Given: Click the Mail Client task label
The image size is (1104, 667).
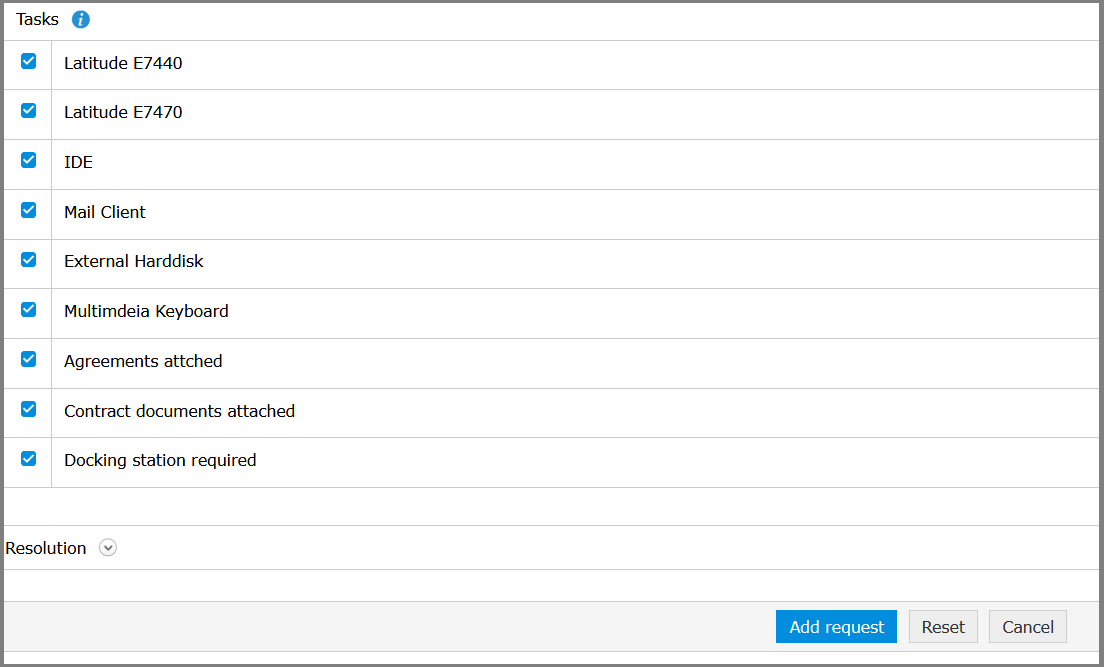Looking at the screenshot, I should pyautogui.click(x=105, y=212).
